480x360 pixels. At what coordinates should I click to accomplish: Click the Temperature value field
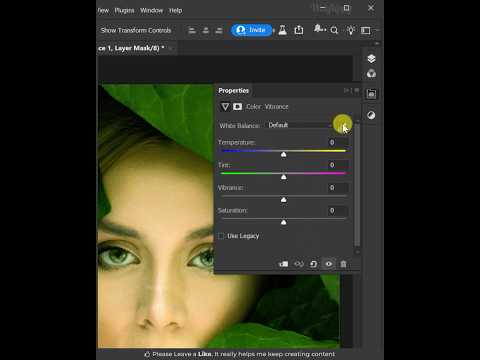338,142
